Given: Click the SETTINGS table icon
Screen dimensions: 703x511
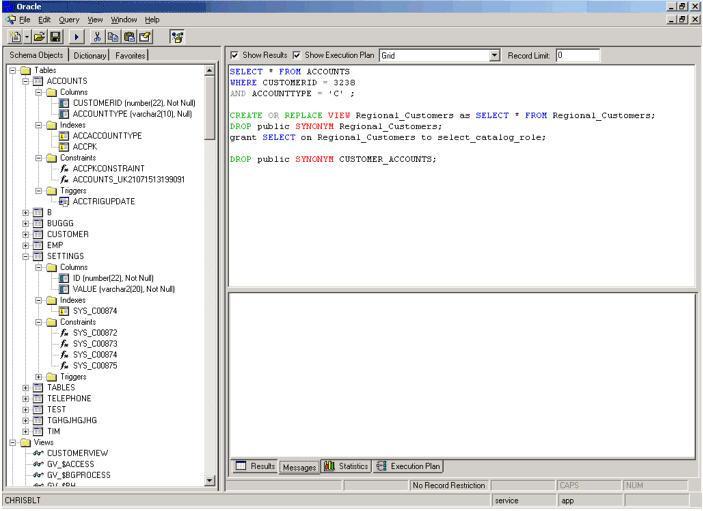Looking at the screenshot, I should [x=39, y=256].
